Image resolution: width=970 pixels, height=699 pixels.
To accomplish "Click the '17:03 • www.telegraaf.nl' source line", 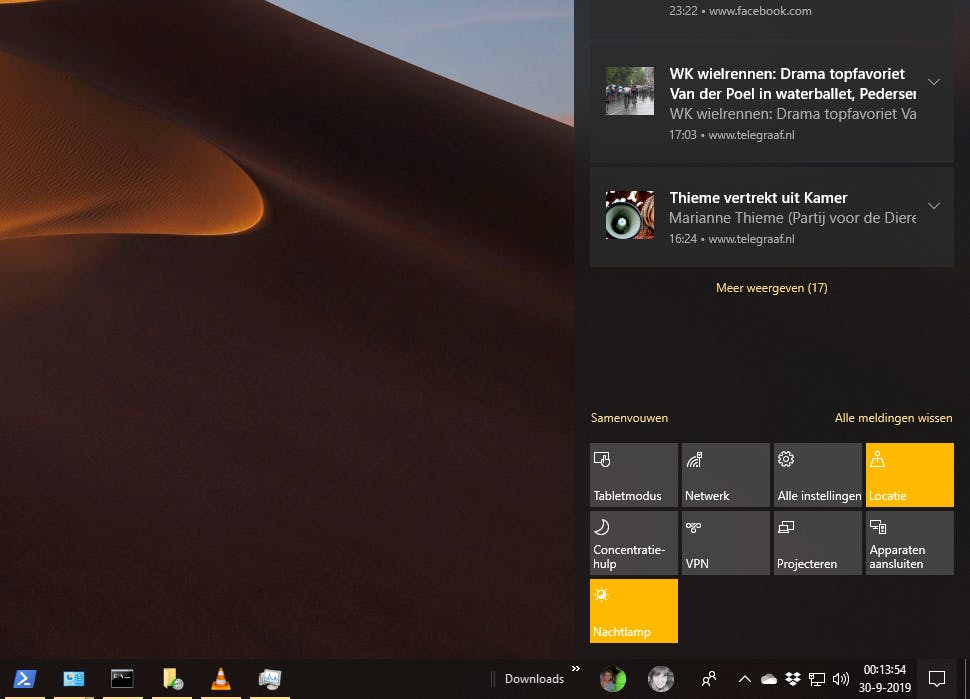I will (732, 135).
